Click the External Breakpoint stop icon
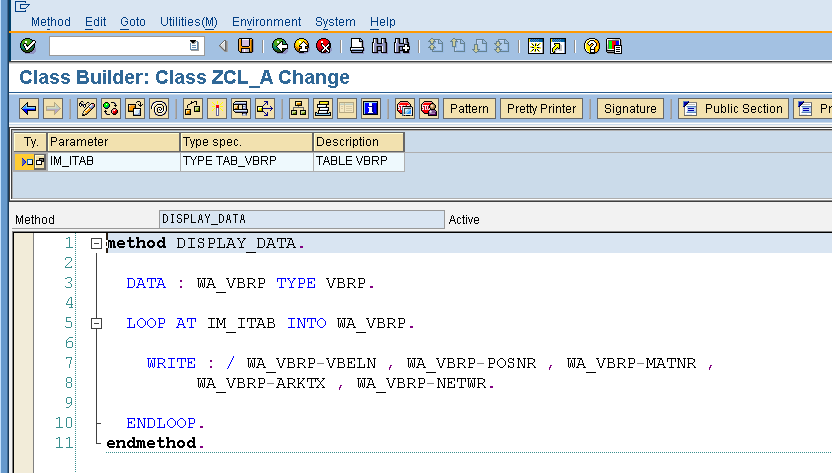Viewport: 832px width, 473px height. click(x=429, y=108)
